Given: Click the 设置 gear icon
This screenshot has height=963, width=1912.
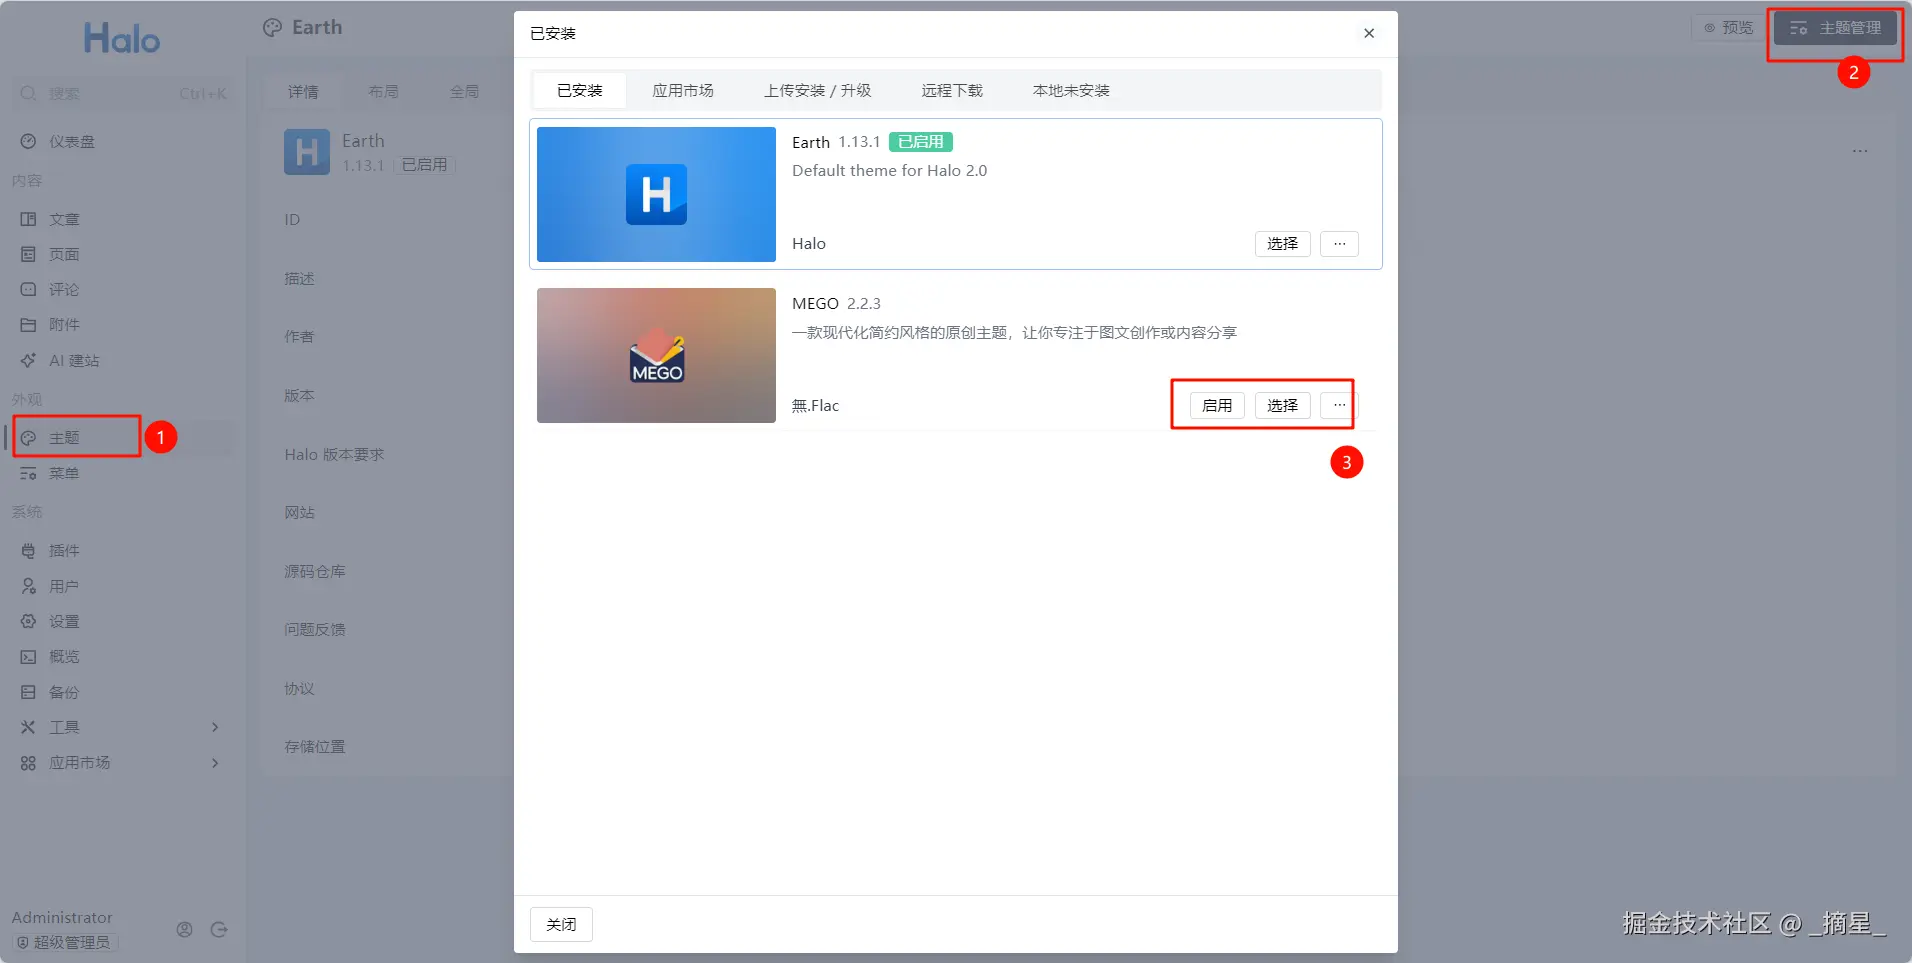Looking at the screenshot, I should coord(28,621).
